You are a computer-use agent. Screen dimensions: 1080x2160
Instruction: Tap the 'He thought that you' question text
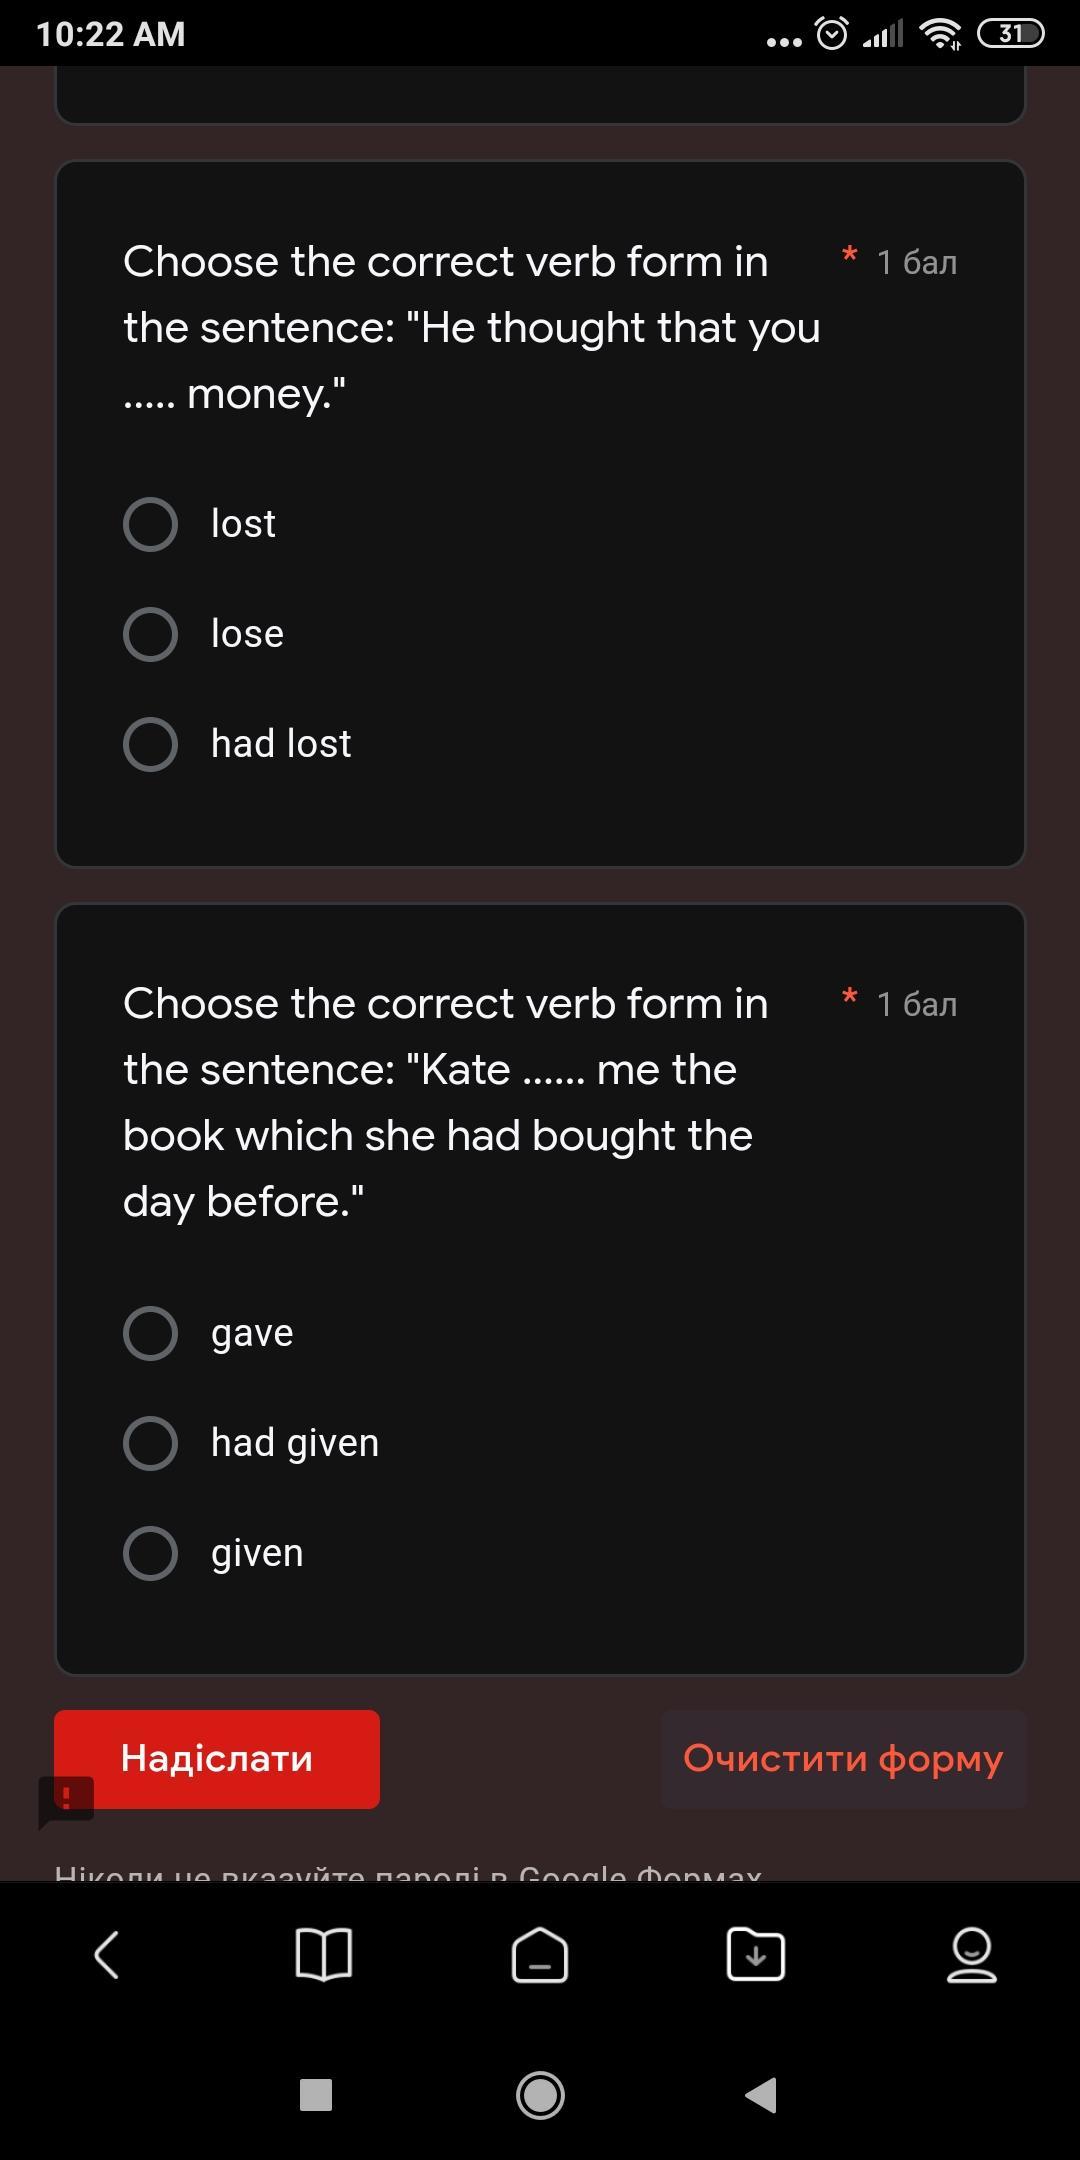(x=471, y=327)
